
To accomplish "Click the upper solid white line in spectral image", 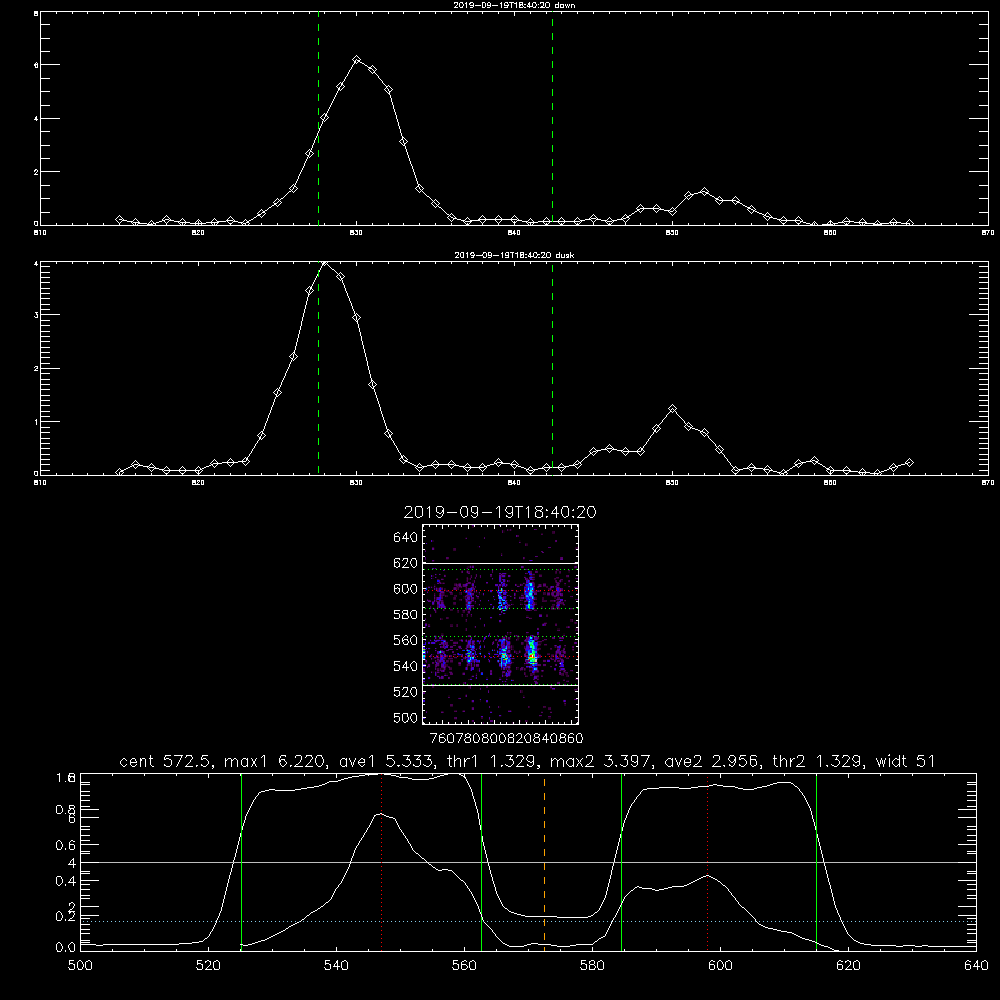I will 500,563.
